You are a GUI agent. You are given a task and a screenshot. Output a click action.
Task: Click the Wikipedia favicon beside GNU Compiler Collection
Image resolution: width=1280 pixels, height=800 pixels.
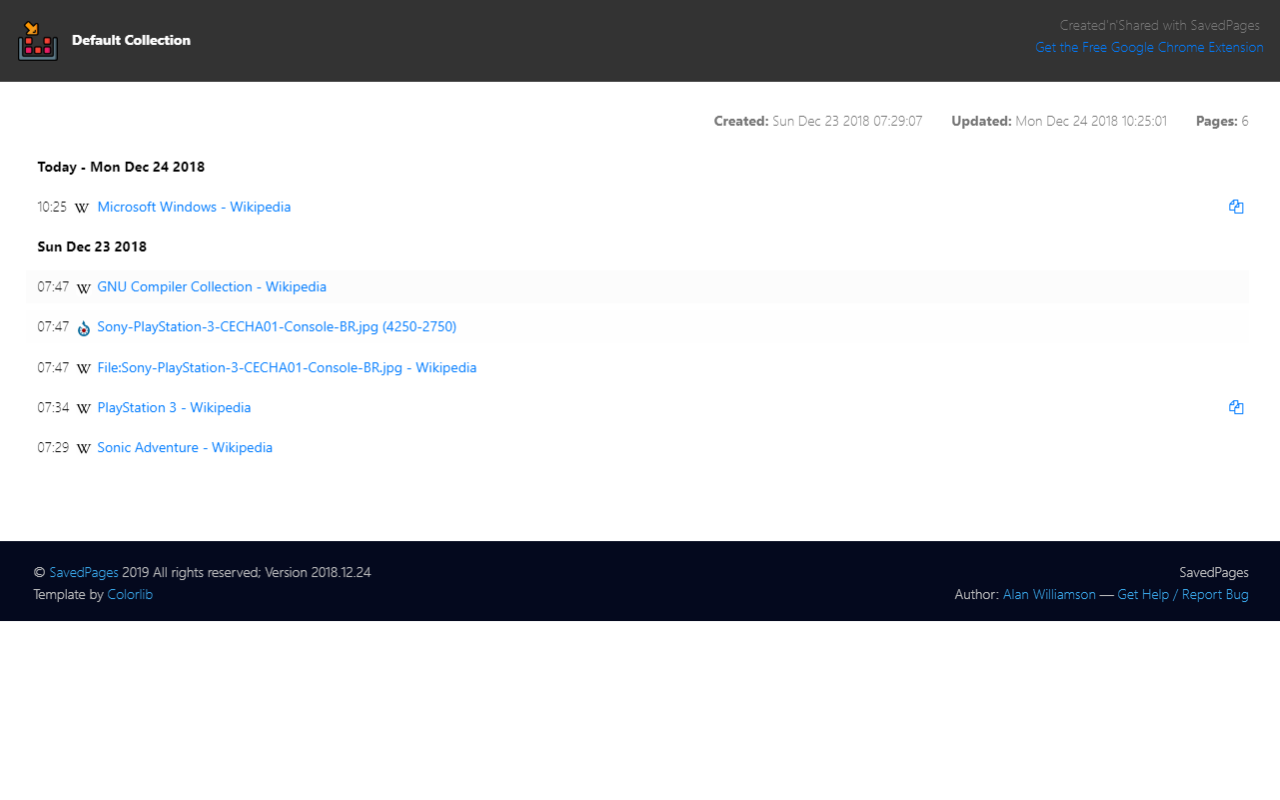coord(84,288)
